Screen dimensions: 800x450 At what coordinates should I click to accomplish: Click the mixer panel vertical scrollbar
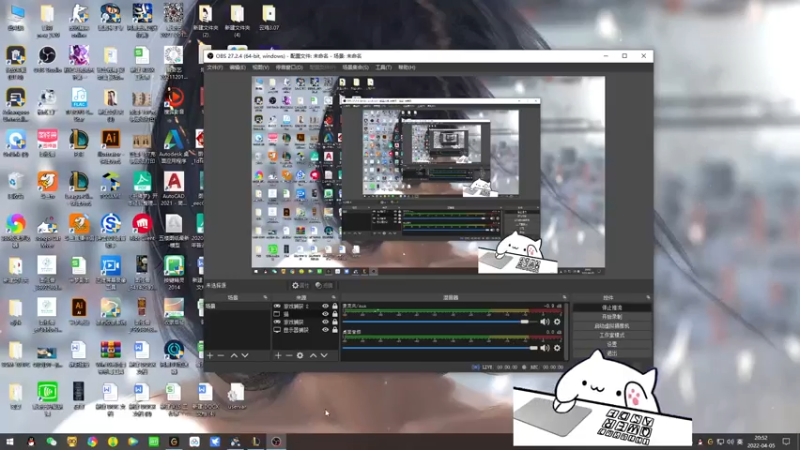[566, 331]
